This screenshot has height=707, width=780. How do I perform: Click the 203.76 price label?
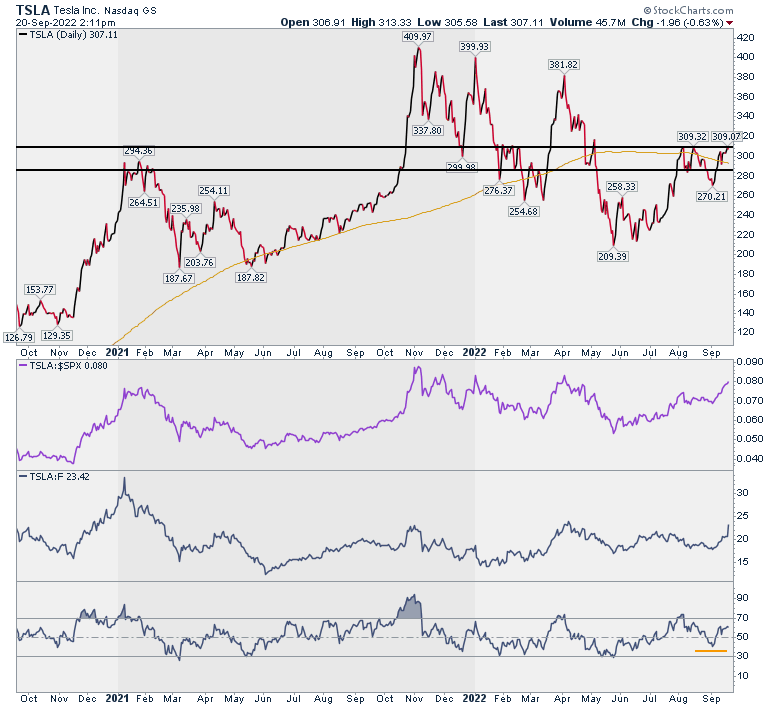pos(199,263)
